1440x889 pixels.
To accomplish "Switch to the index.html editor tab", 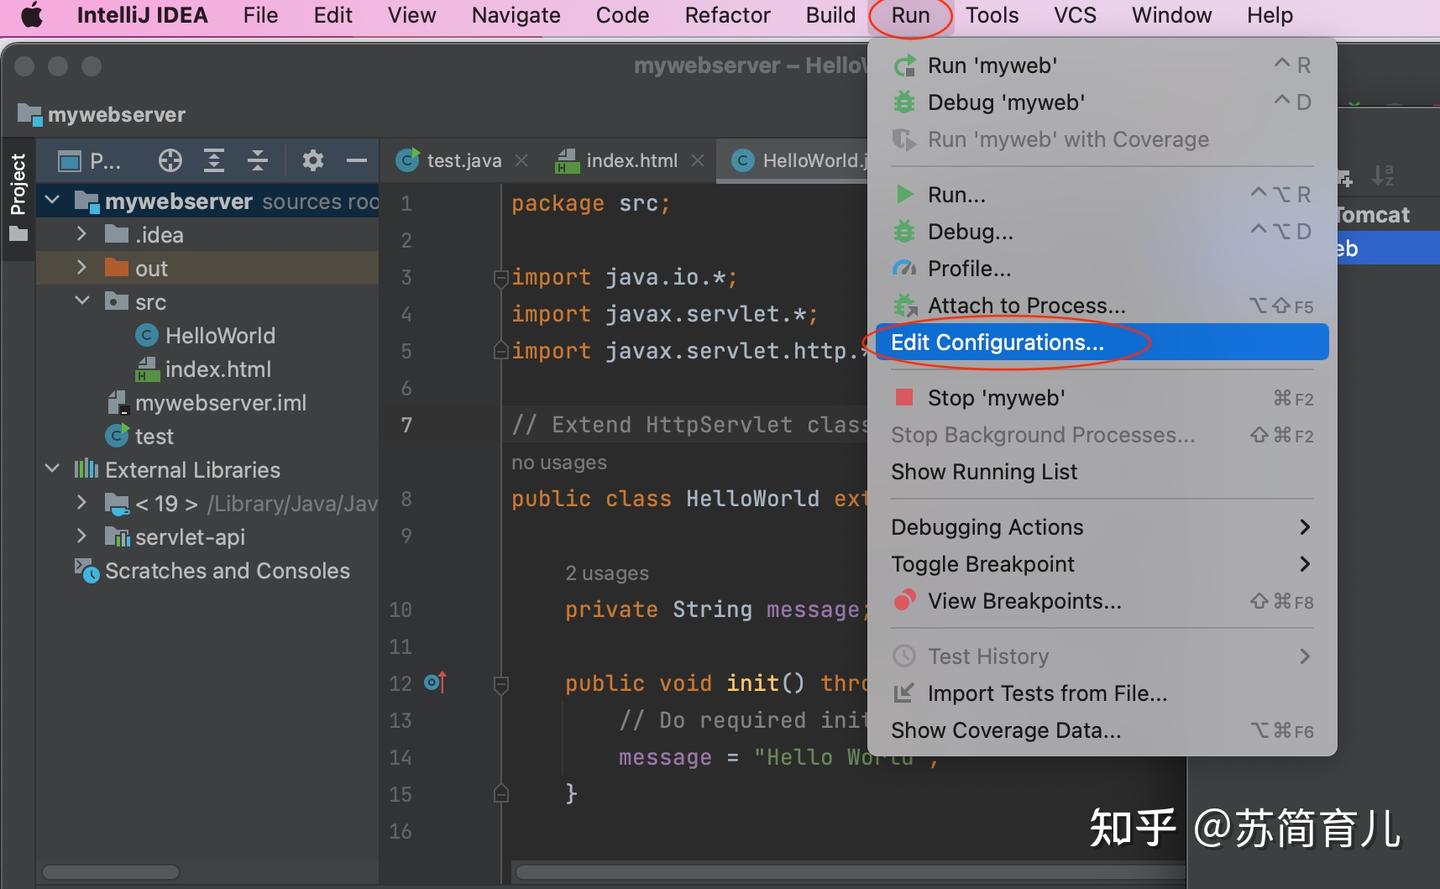I will pos(630,160).
